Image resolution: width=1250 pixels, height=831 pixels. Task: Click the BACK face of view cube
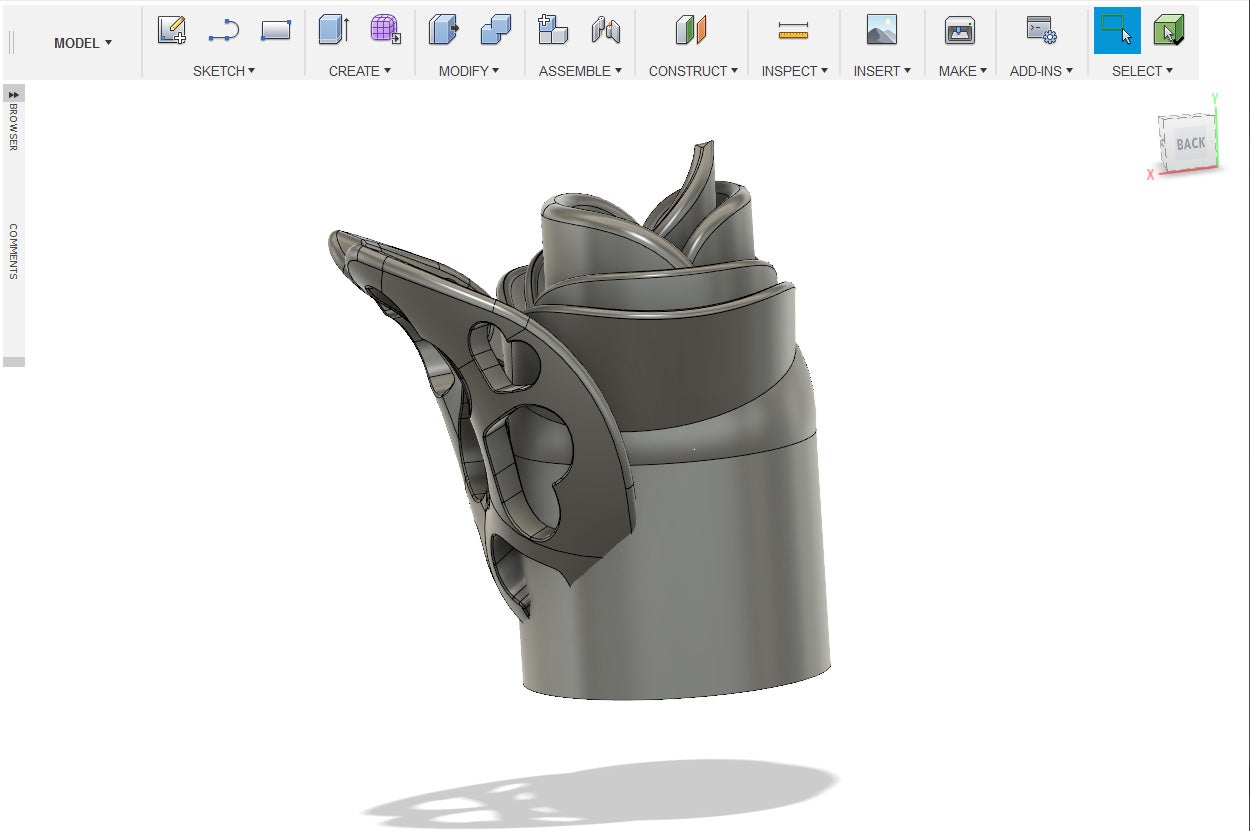coord(1190,144)
